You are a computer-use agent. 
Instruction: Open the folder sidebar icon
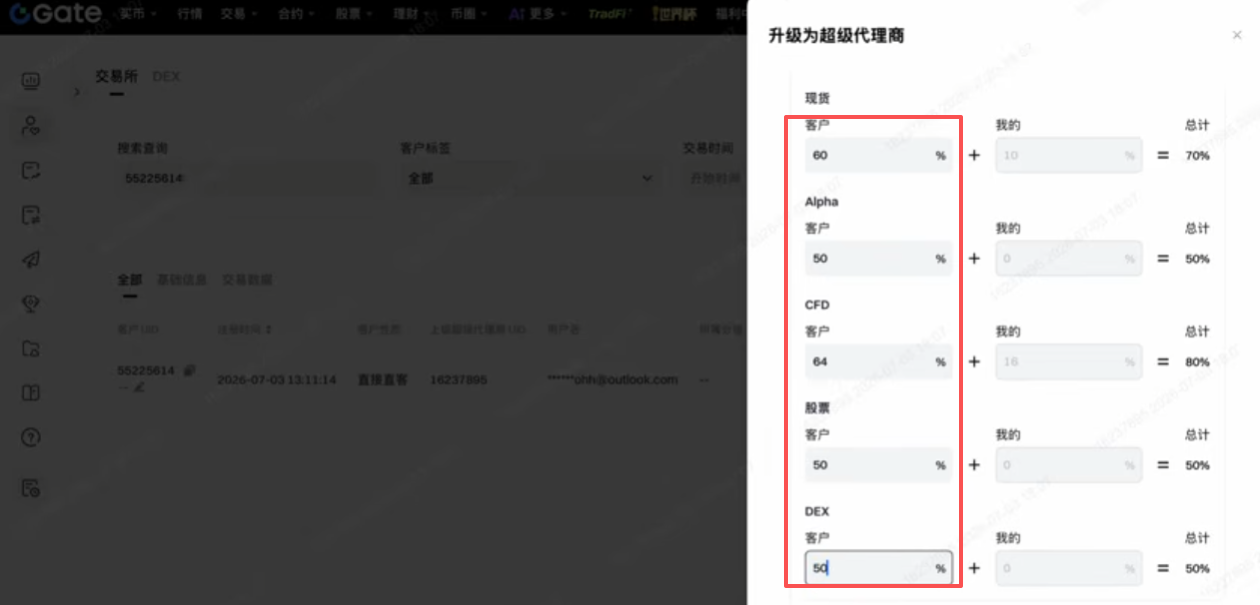pyautogui.click(x=31, y=349)
